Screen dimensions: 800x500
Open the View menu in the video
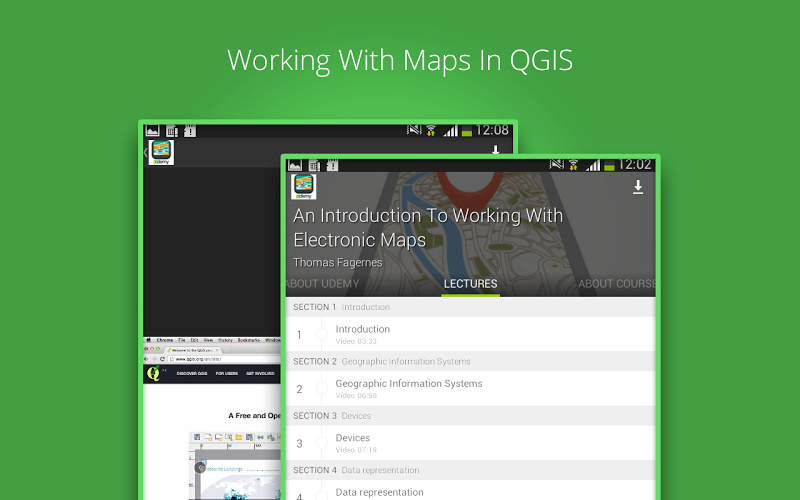point(208,340)
